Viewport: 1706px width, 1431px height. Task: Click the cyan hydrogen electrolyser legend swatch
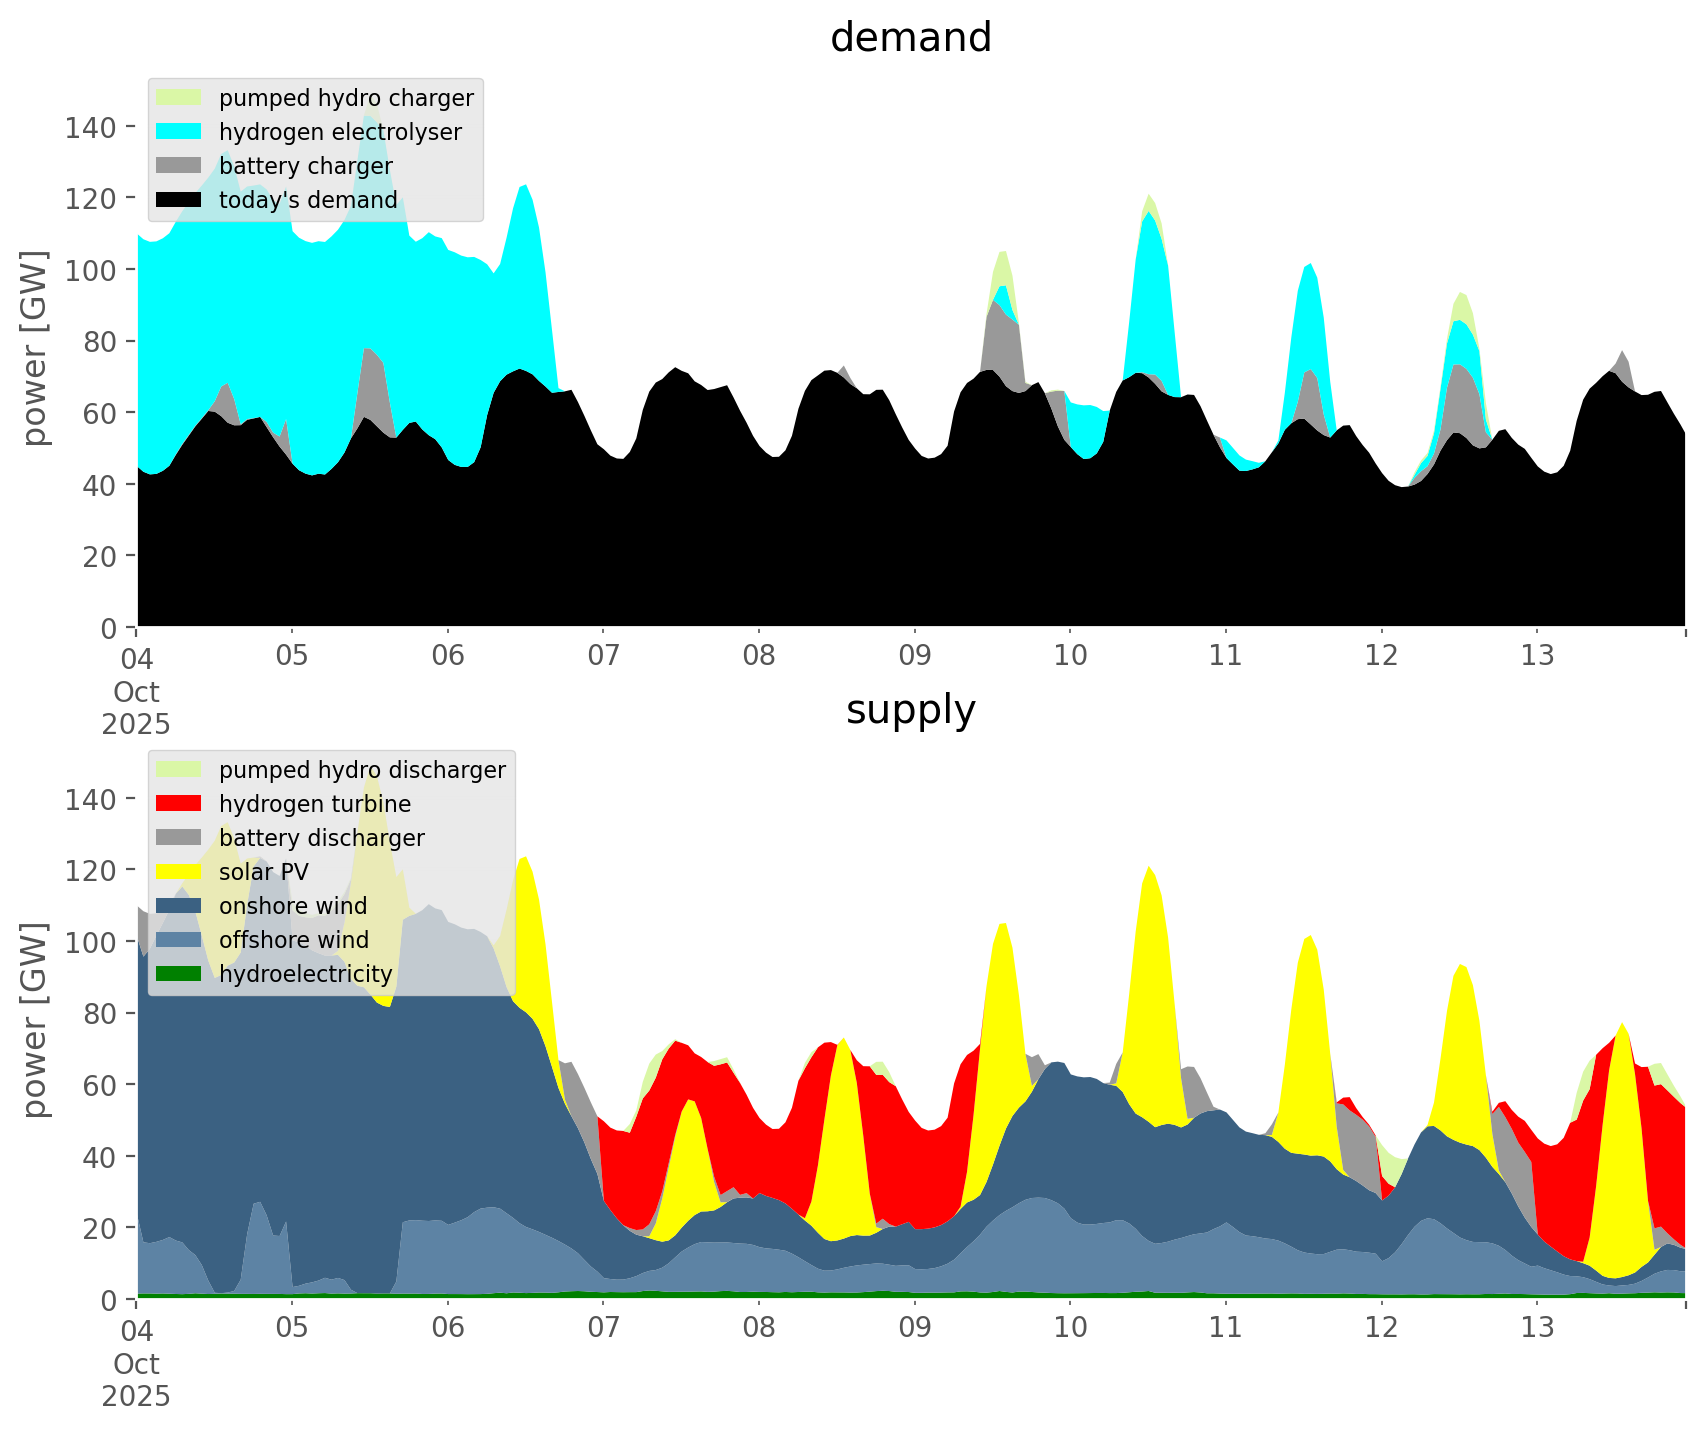(x=179, y=132)
